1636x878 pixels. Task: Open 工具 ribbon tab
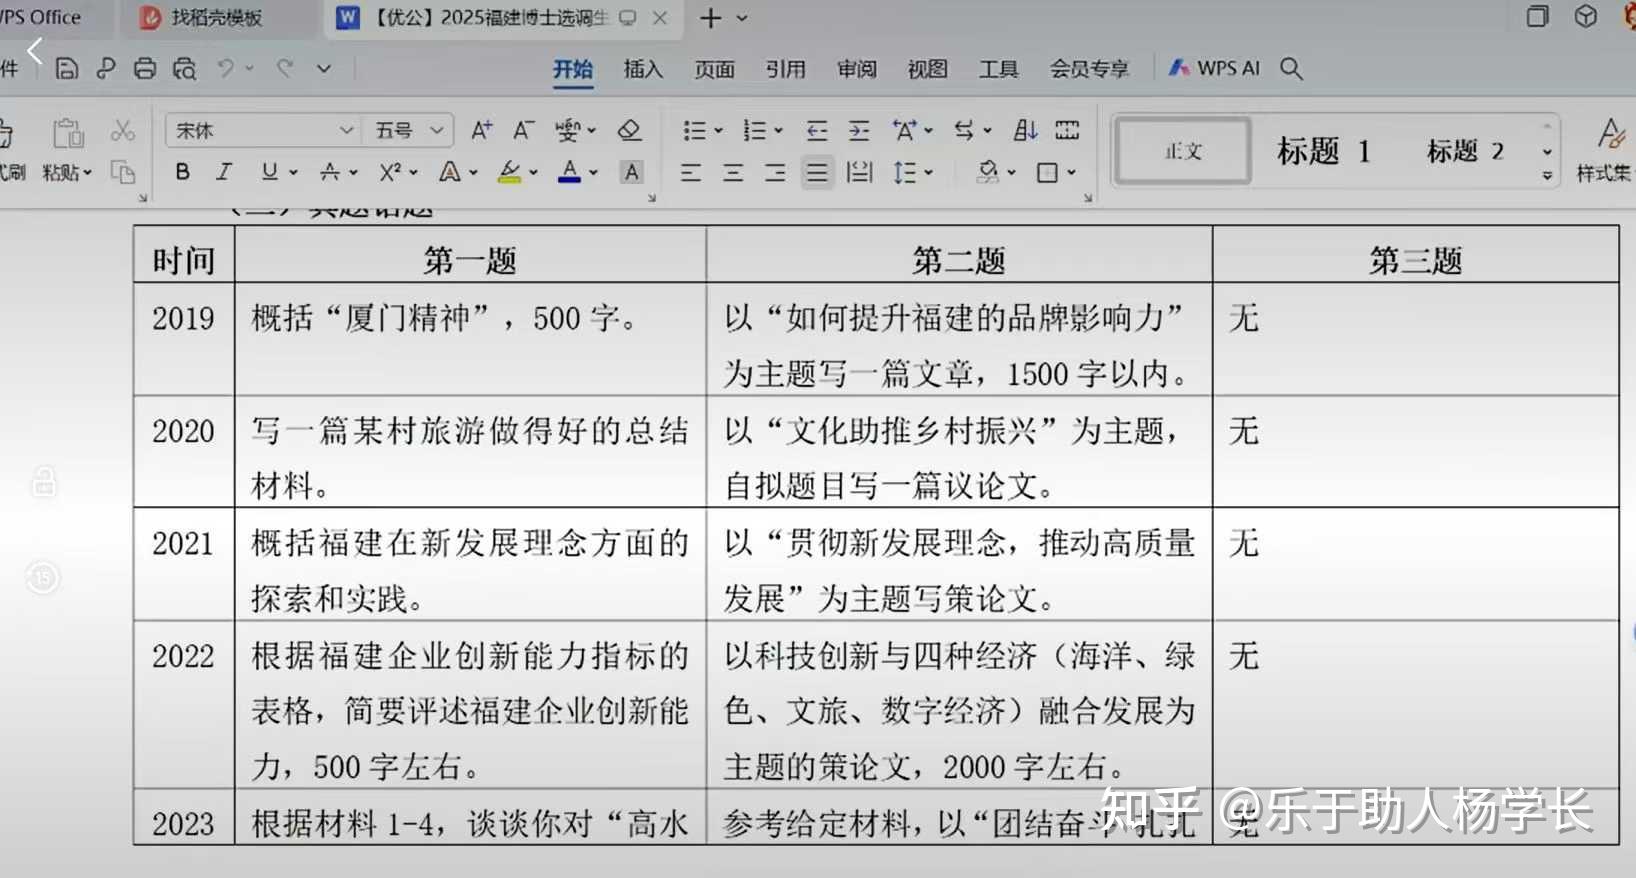point(998,68)
